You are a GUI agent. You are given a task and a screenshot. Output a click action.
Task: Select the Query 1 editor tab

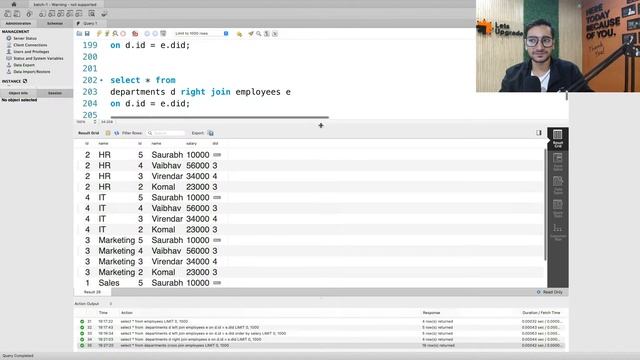tap(91, 23)
